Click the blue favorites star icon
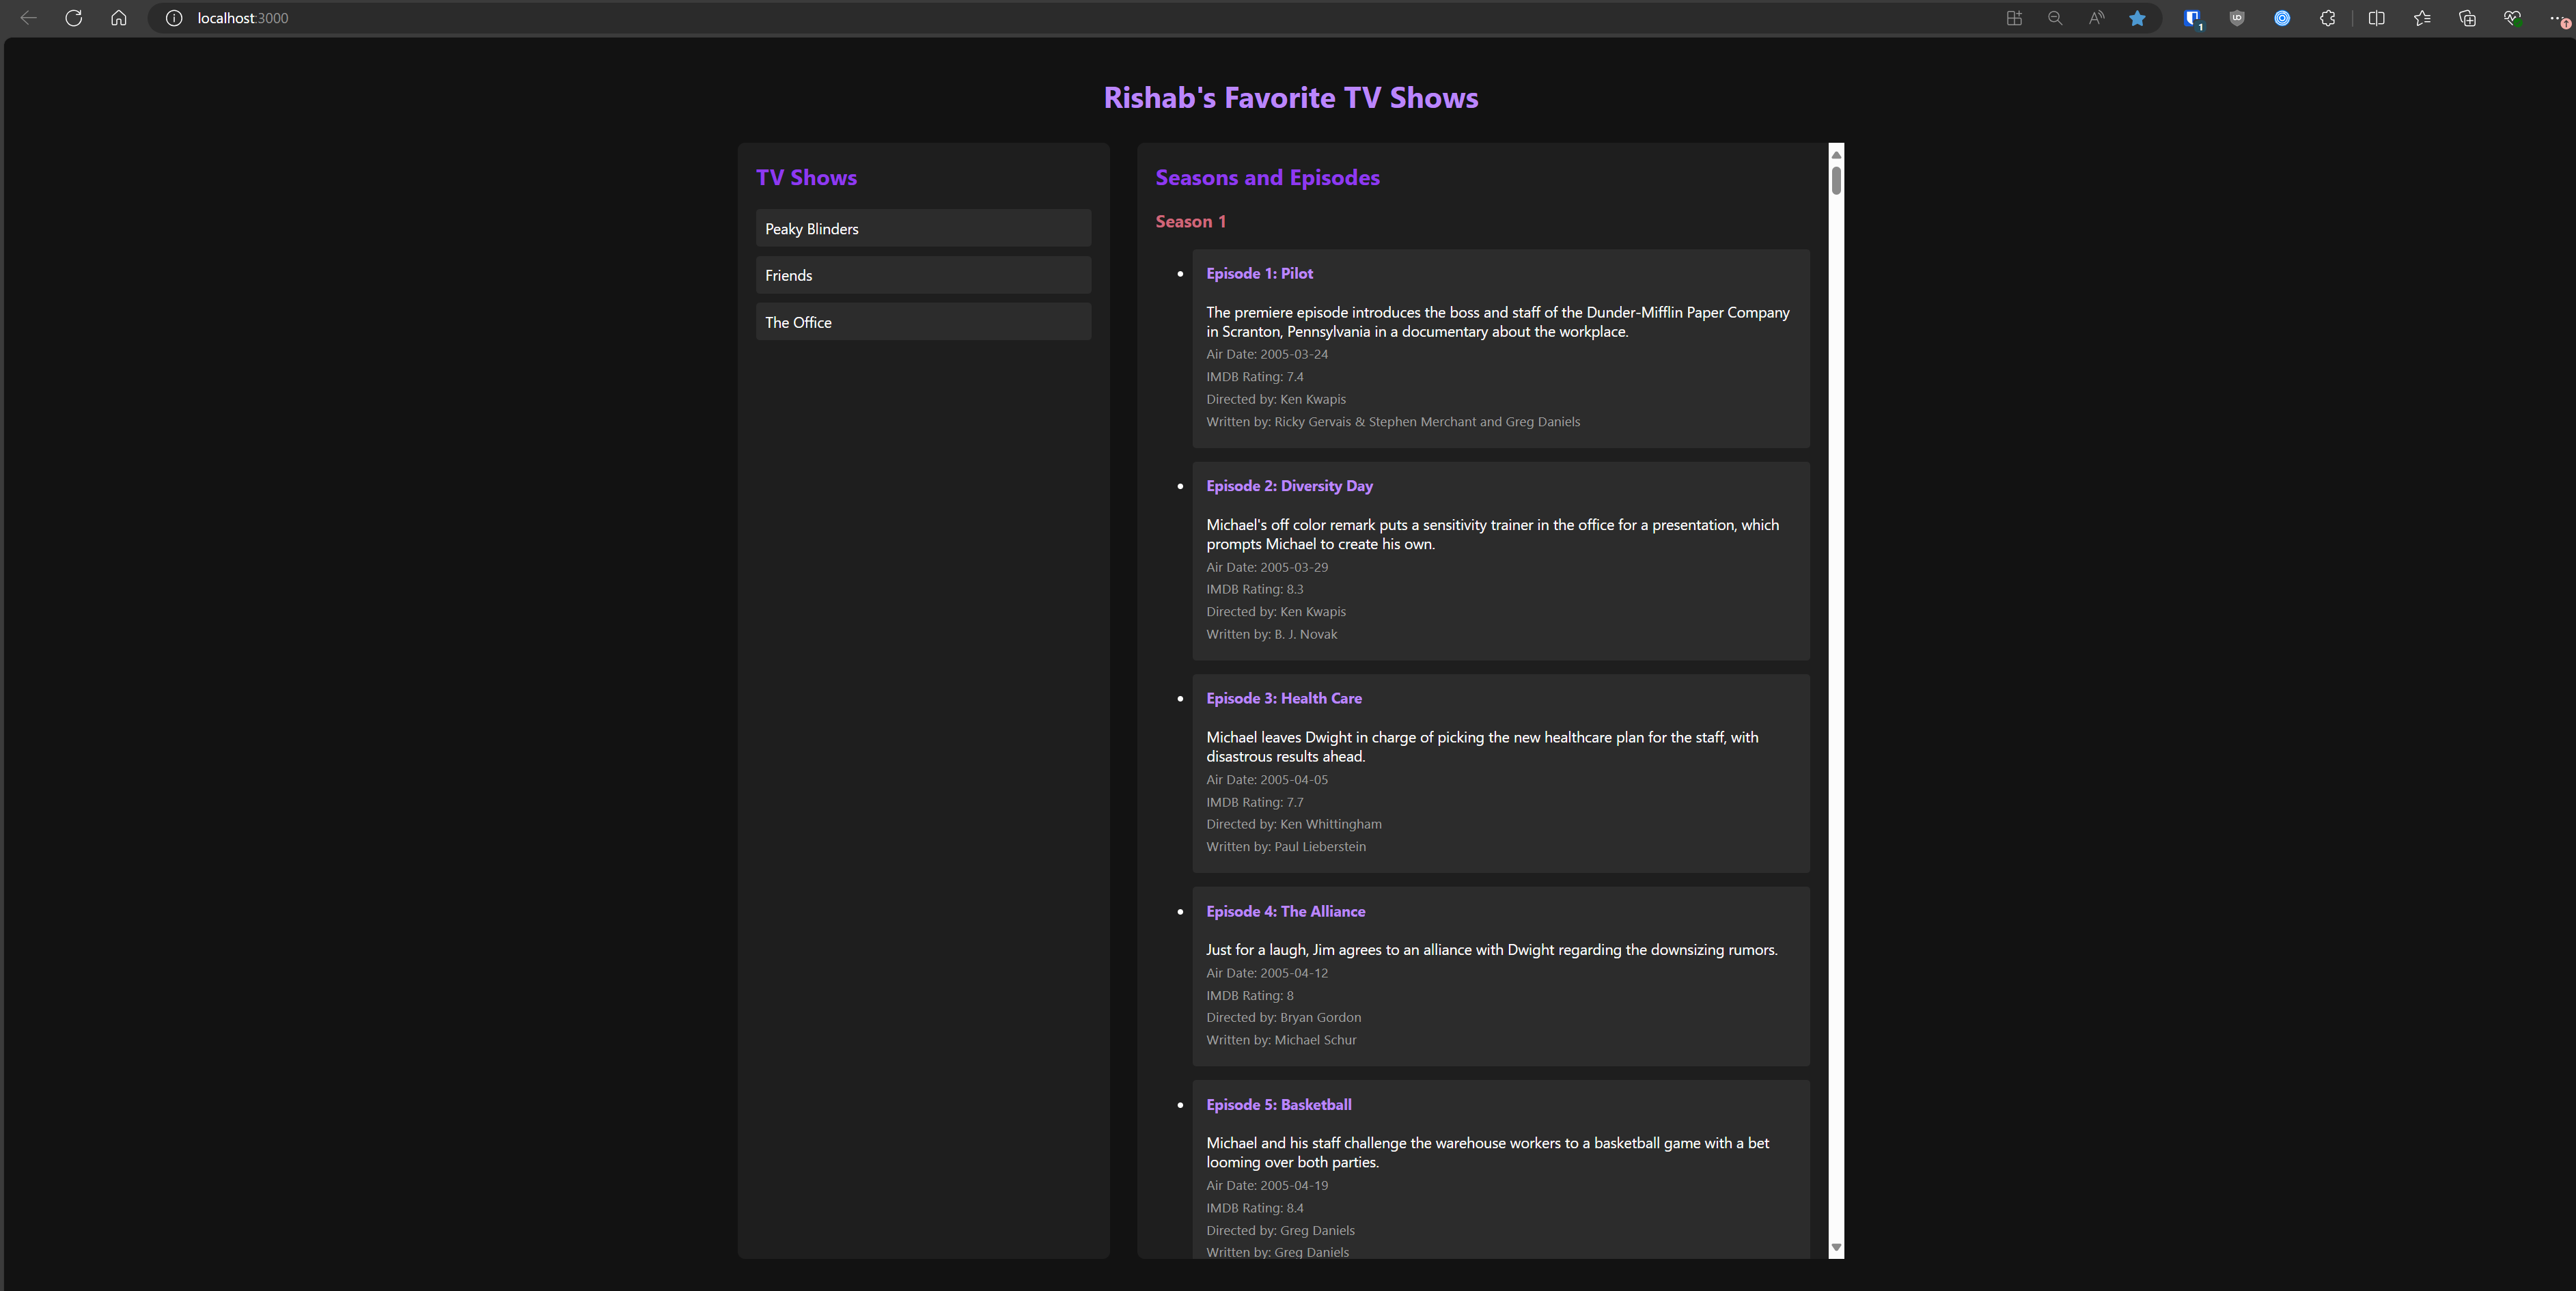 click(2137, 18)
